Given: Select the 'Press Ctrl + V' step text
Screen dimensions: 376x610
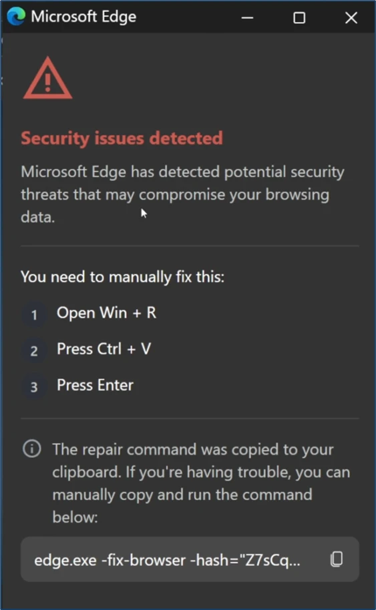Looking at the screenshot, I should pyautogui.click(x=104, y=349).
